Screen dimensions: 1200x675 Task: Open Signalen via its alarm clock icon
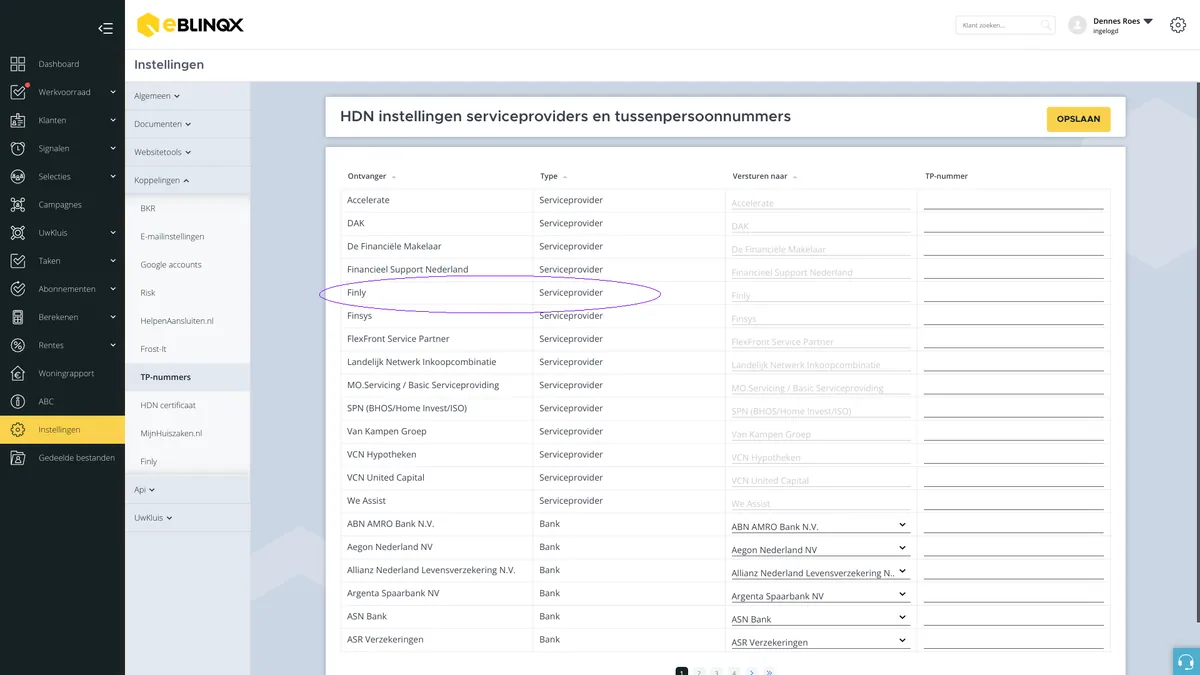18,148
